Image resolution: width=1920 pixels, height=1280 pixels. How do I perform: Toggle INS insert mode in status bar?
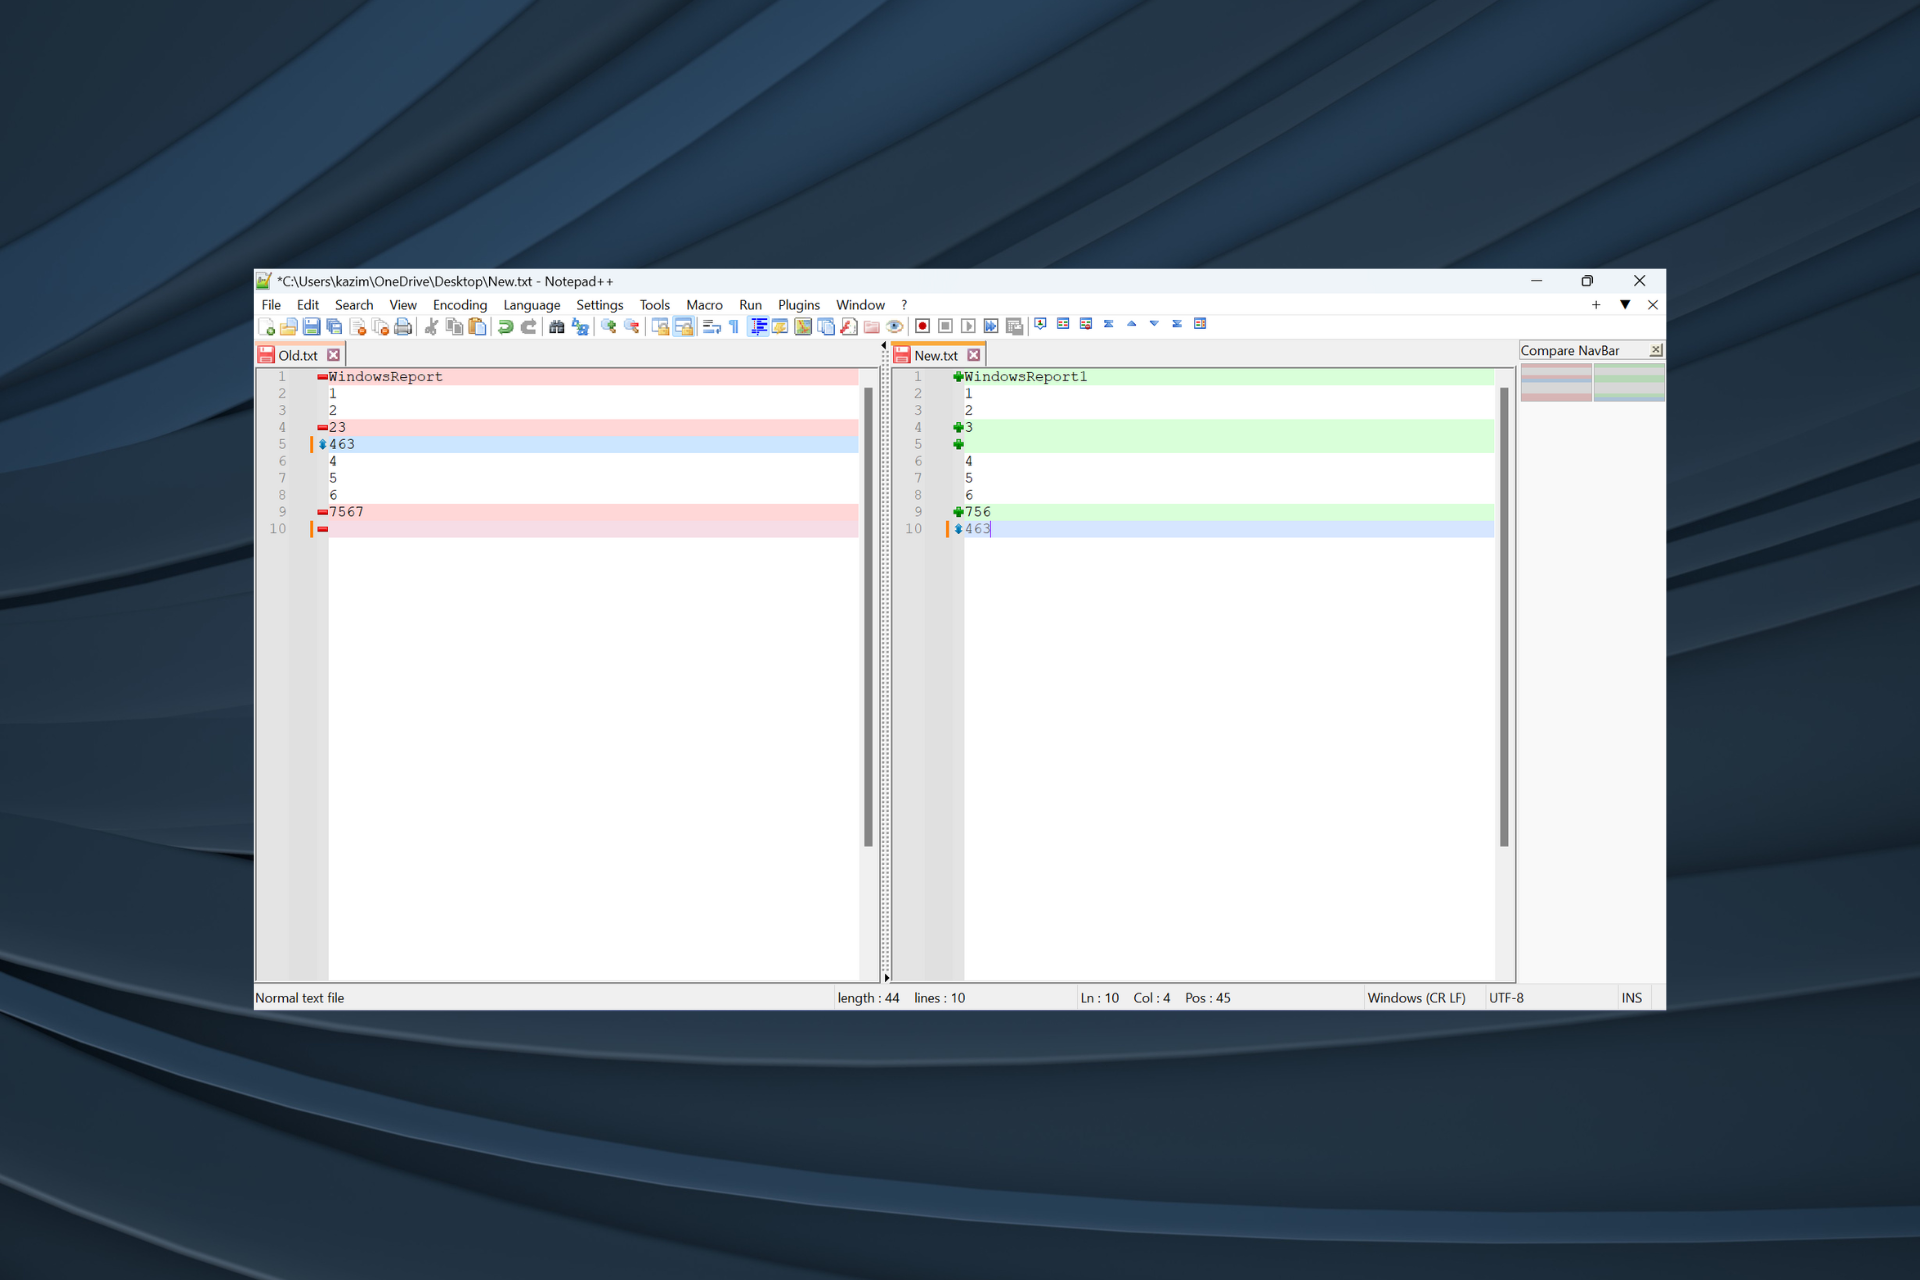pyautogui.click(x=1631, y=998)
